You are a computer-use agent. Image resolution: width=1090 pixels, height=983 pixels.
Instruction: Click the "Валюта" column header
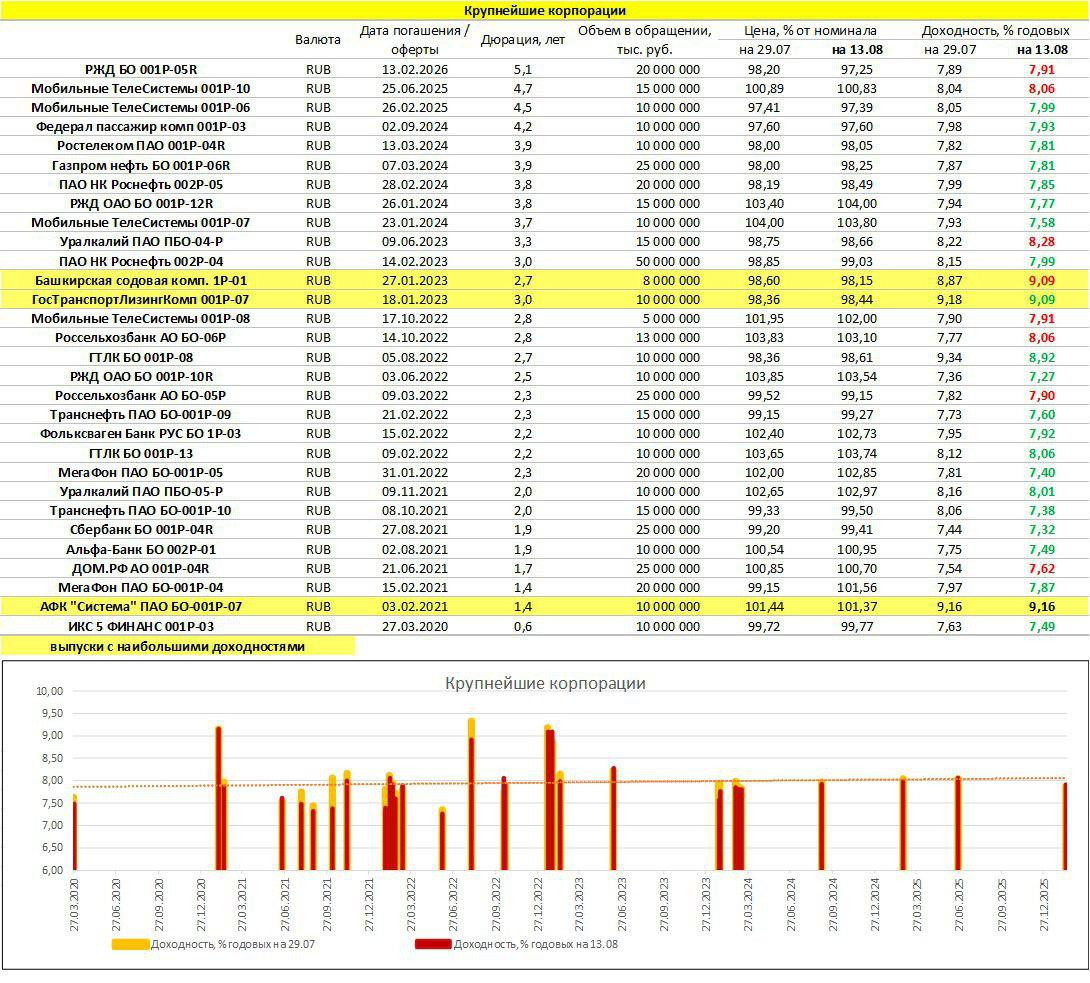[x=318, y=40]
